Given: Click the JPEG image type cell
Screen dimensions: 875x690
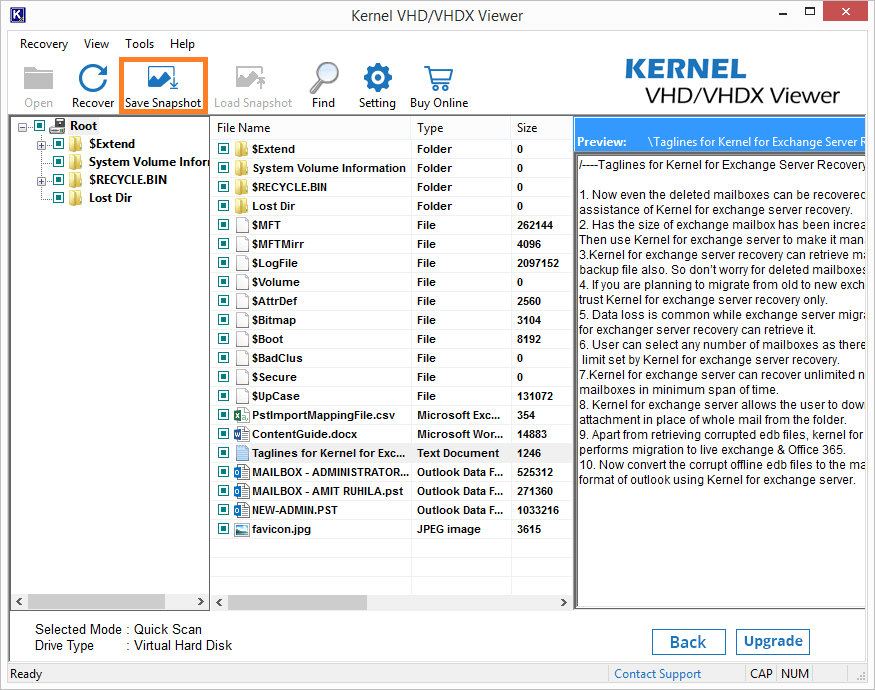Looking at the screenshot, I should click(449, 529).
